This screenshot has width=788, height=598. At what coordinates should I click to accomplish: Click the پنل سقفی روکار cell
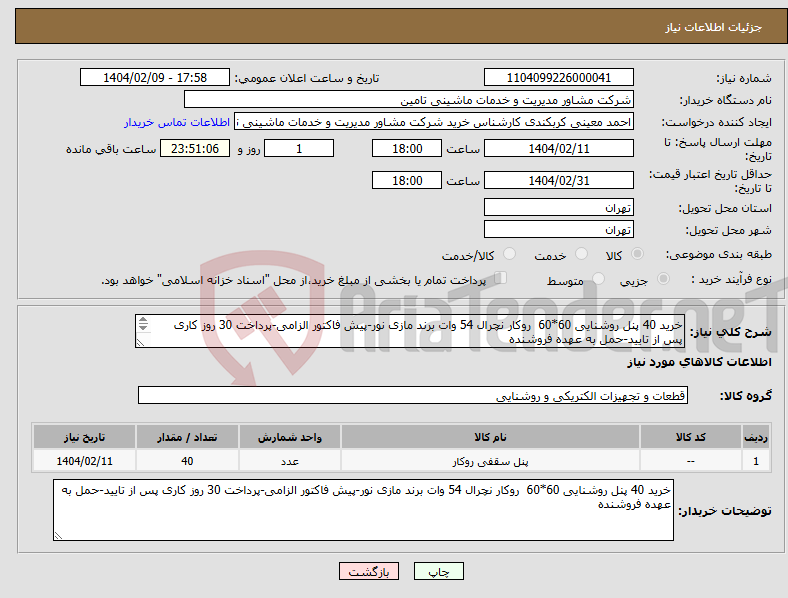[x=490, y=461]
